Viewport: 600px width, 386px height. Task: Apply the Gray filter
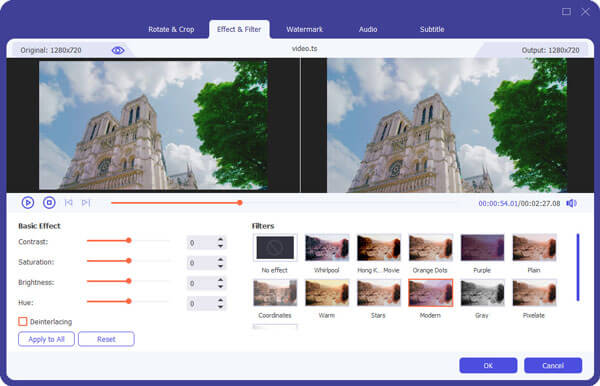[x=482, y=293]
